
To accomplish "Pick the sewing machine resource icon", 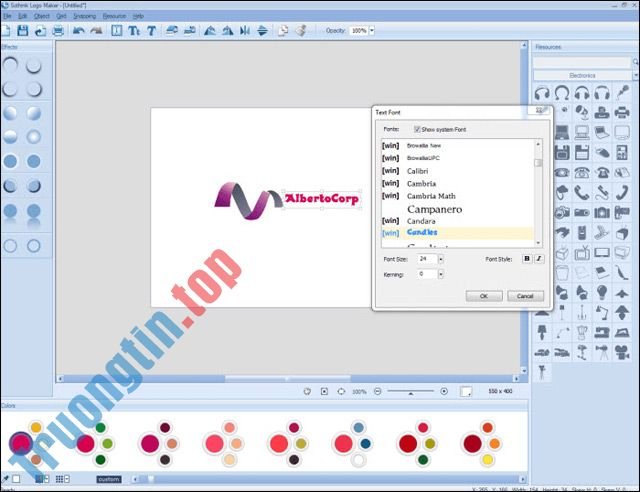I will tap(602, 332).
